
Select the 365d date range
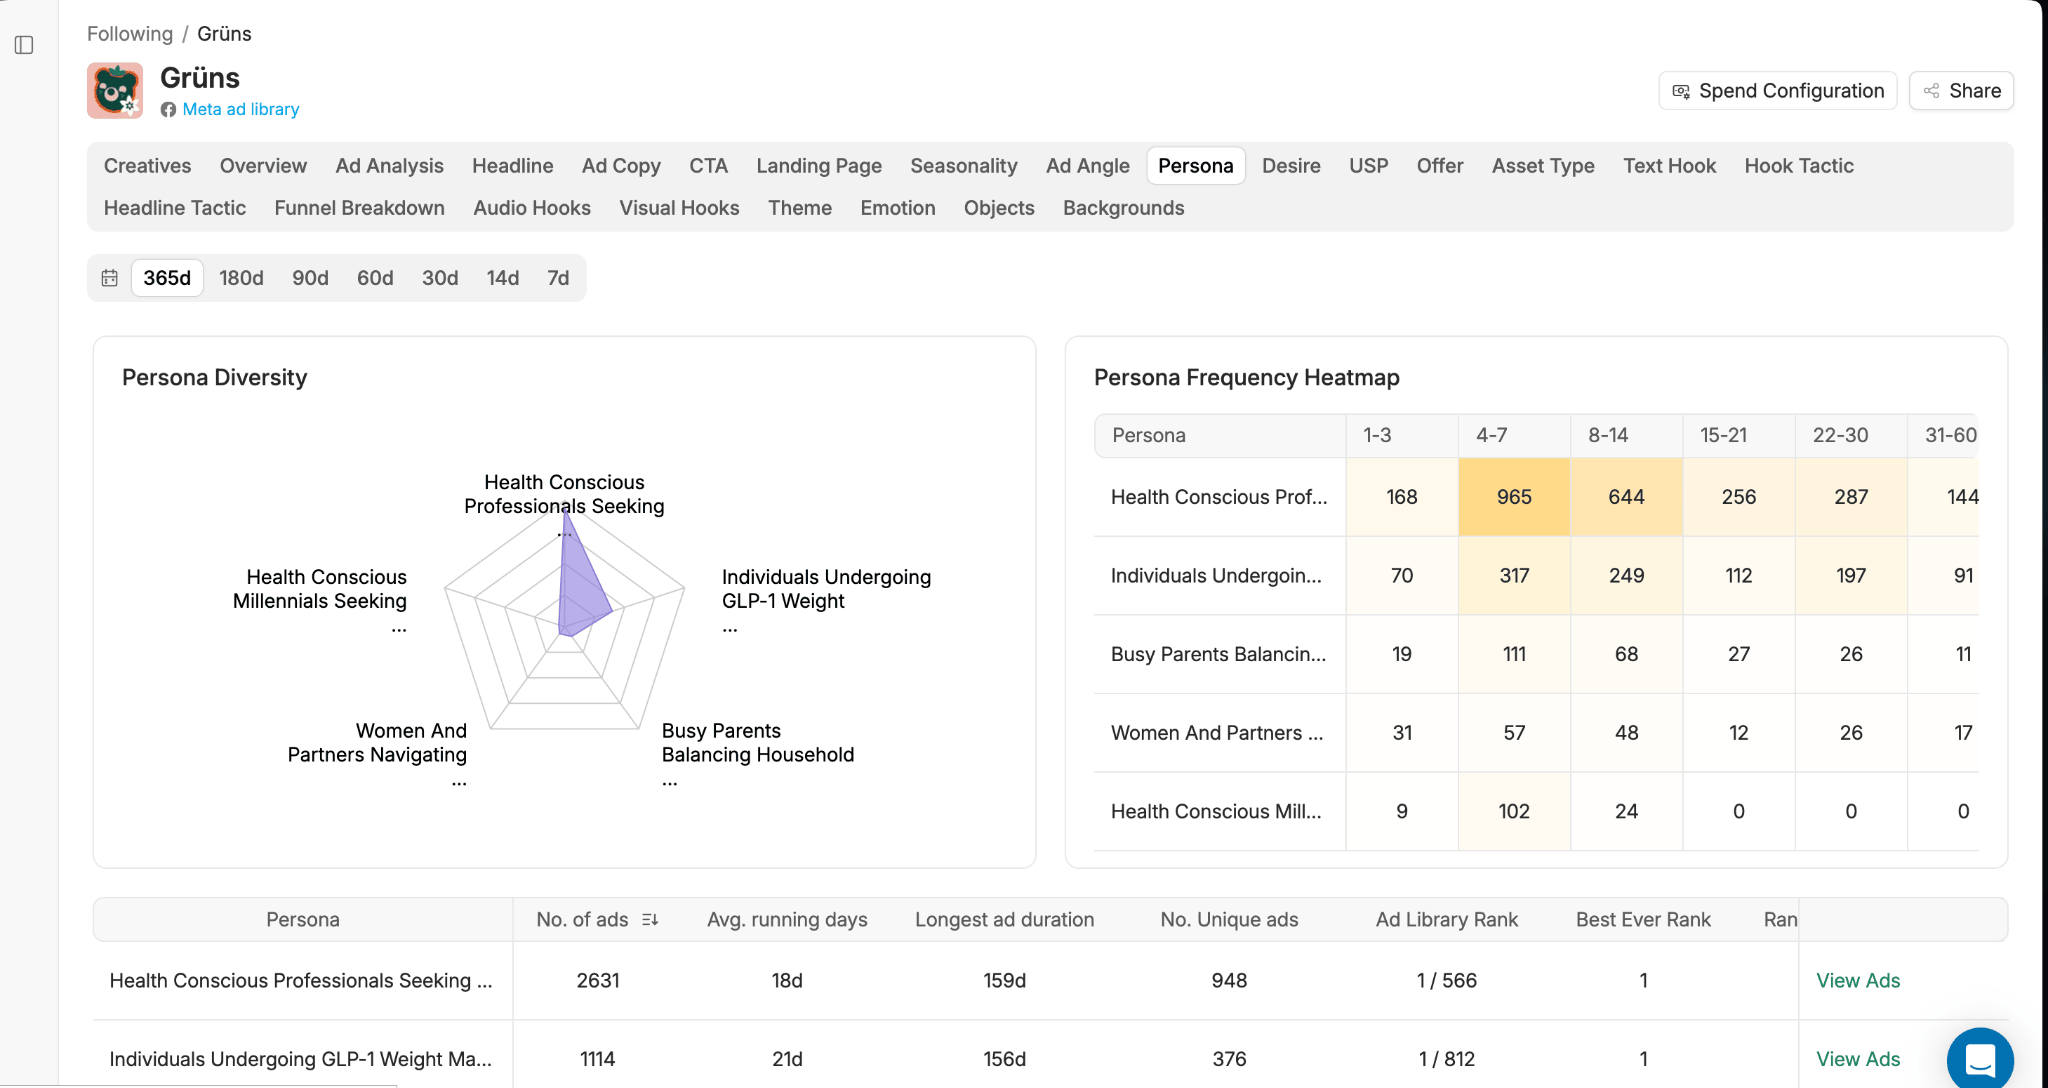pyautogui.click(x=167, y=278)
